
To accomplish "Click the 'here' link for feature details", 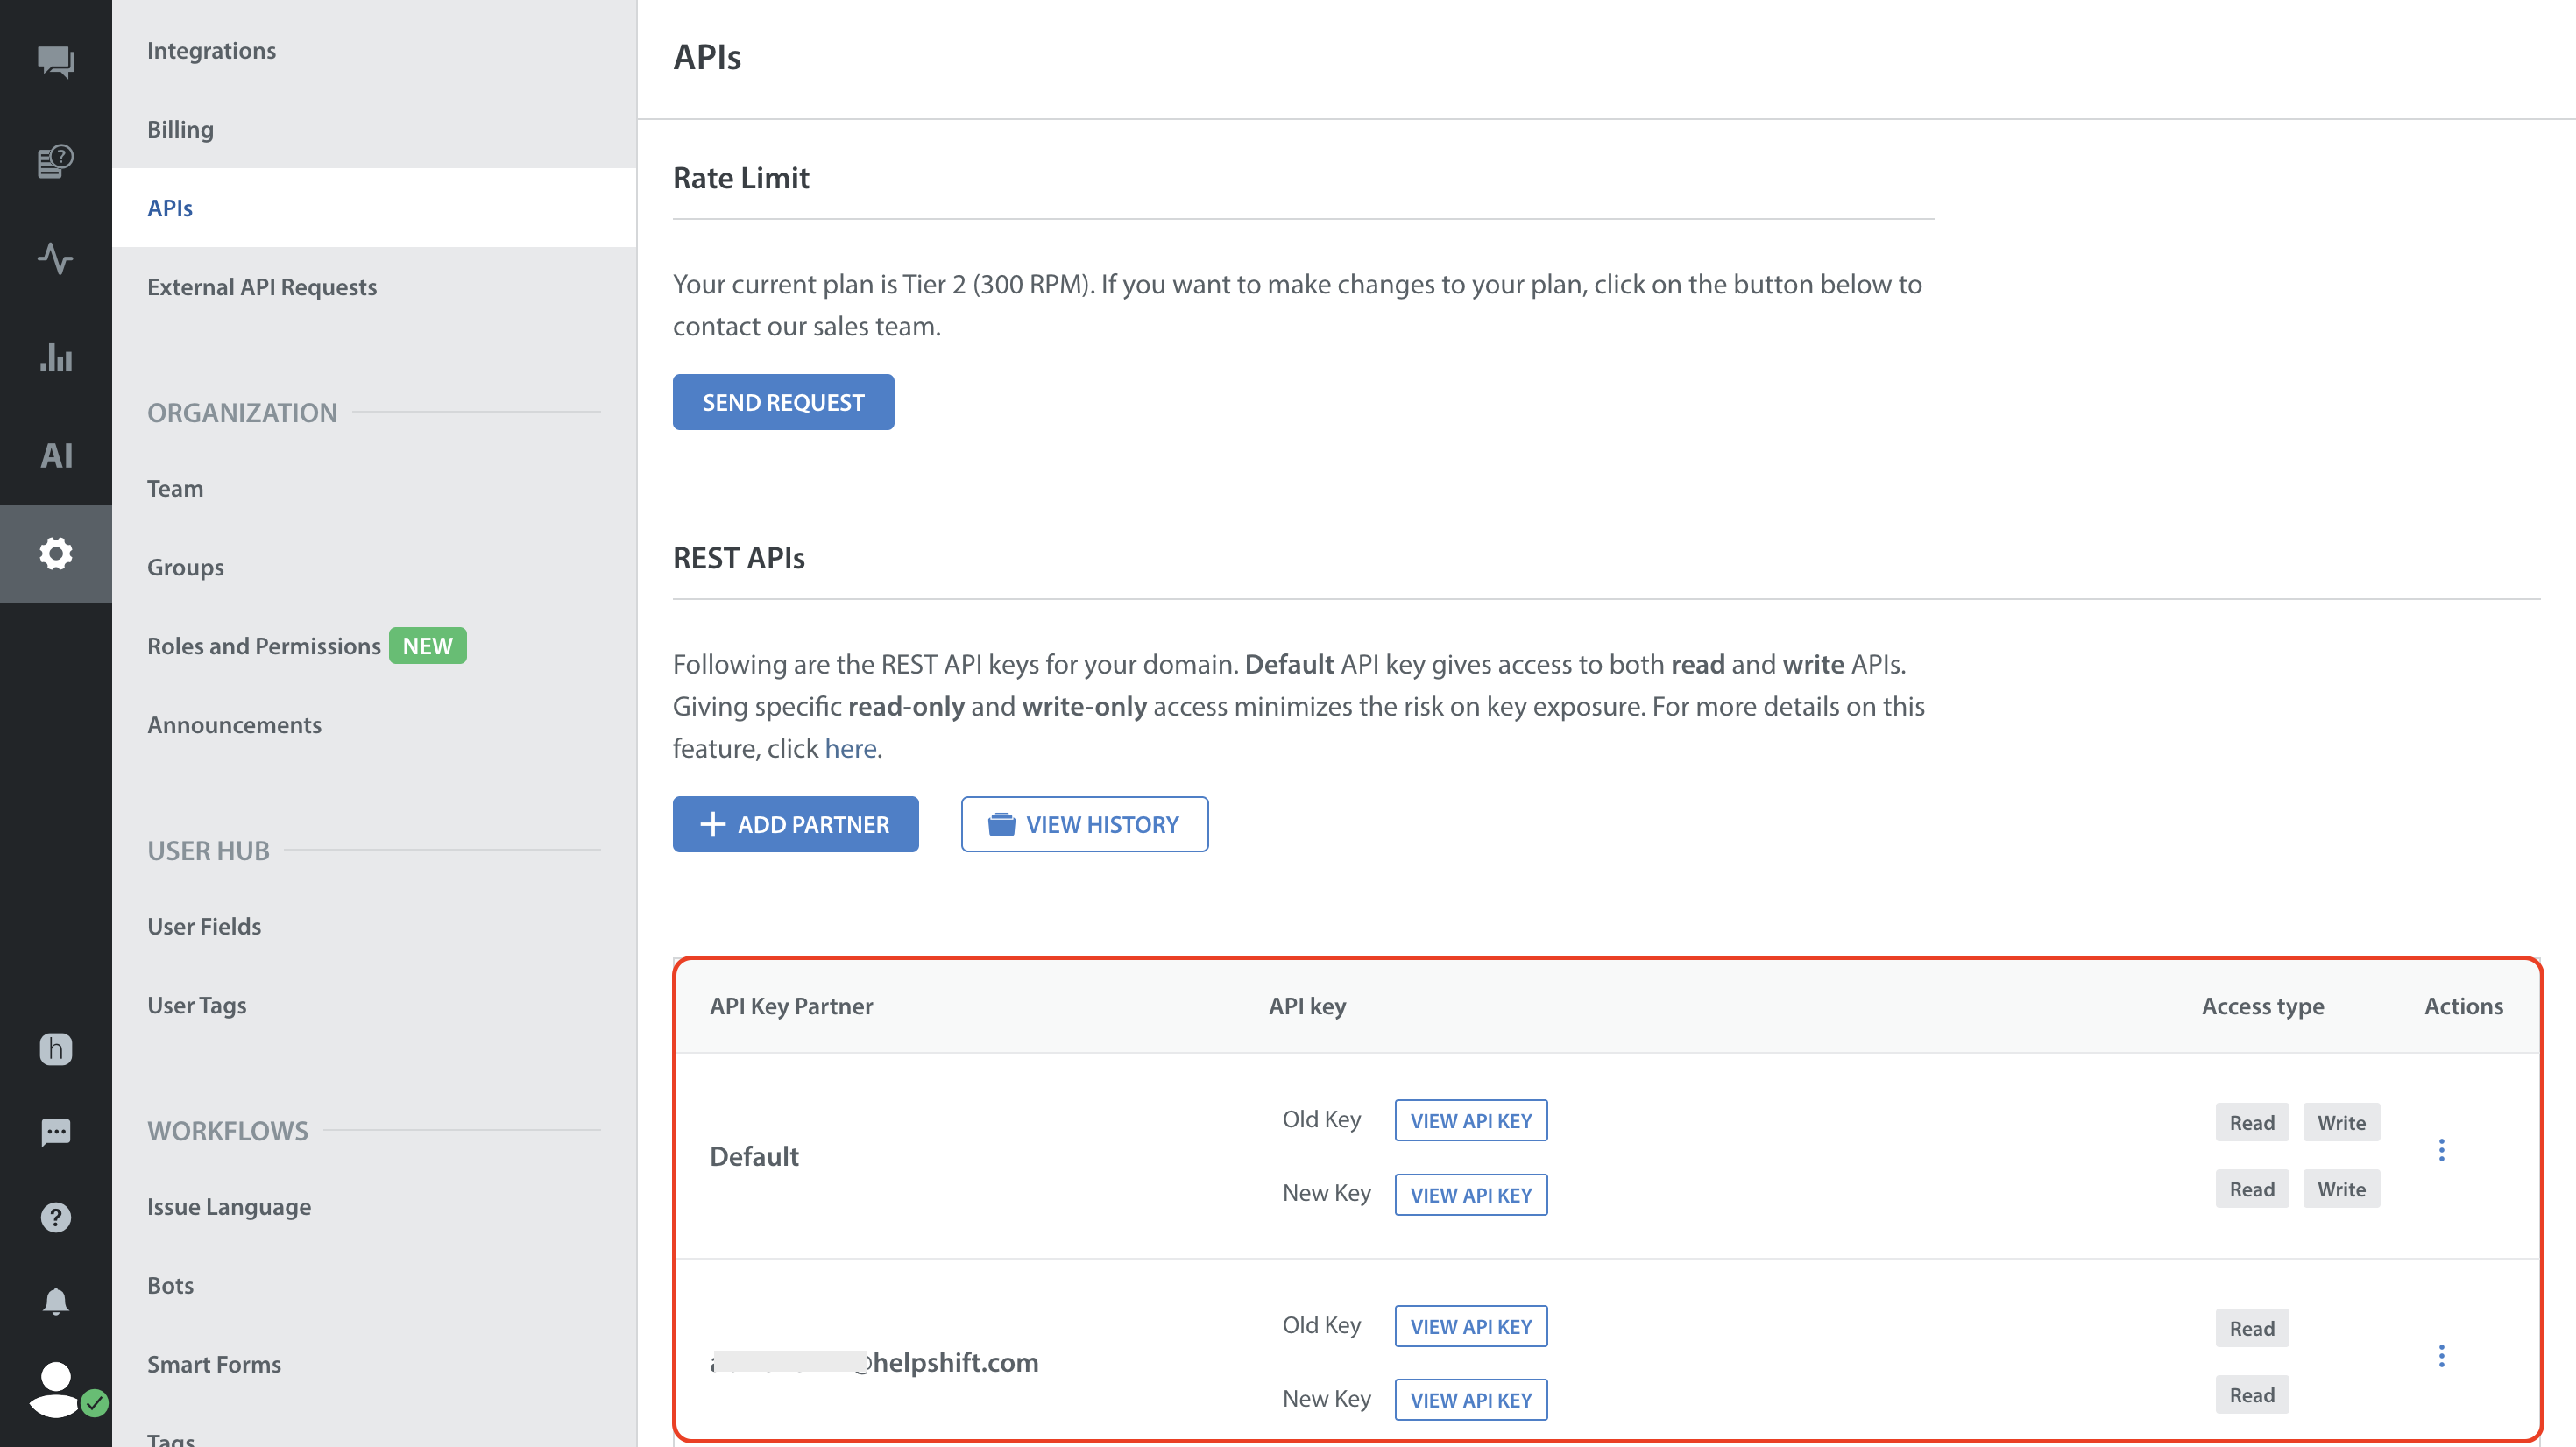I will pos(850,748).
